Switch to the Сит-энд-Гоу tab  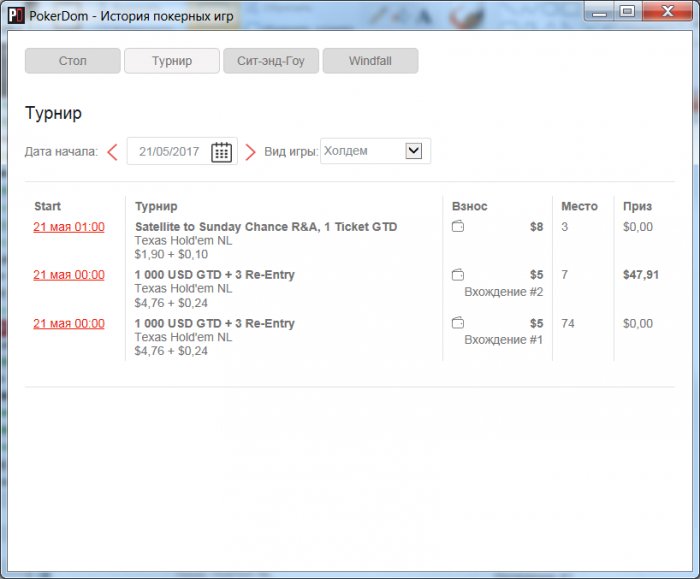(x=271, y=61)
